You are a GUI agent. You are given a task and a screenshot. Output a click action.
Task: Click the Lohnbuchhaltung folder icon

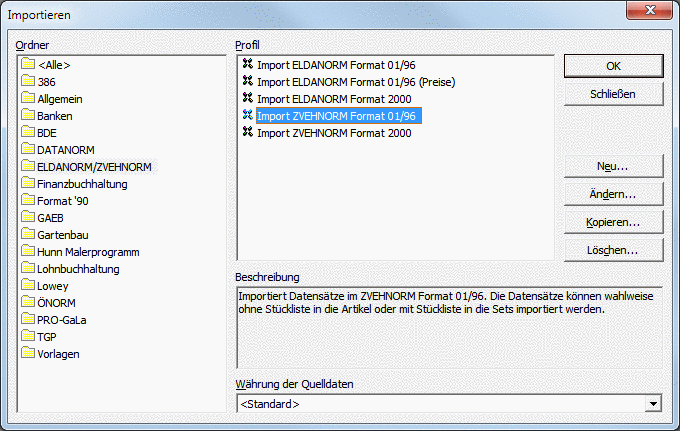coord(28,268)
